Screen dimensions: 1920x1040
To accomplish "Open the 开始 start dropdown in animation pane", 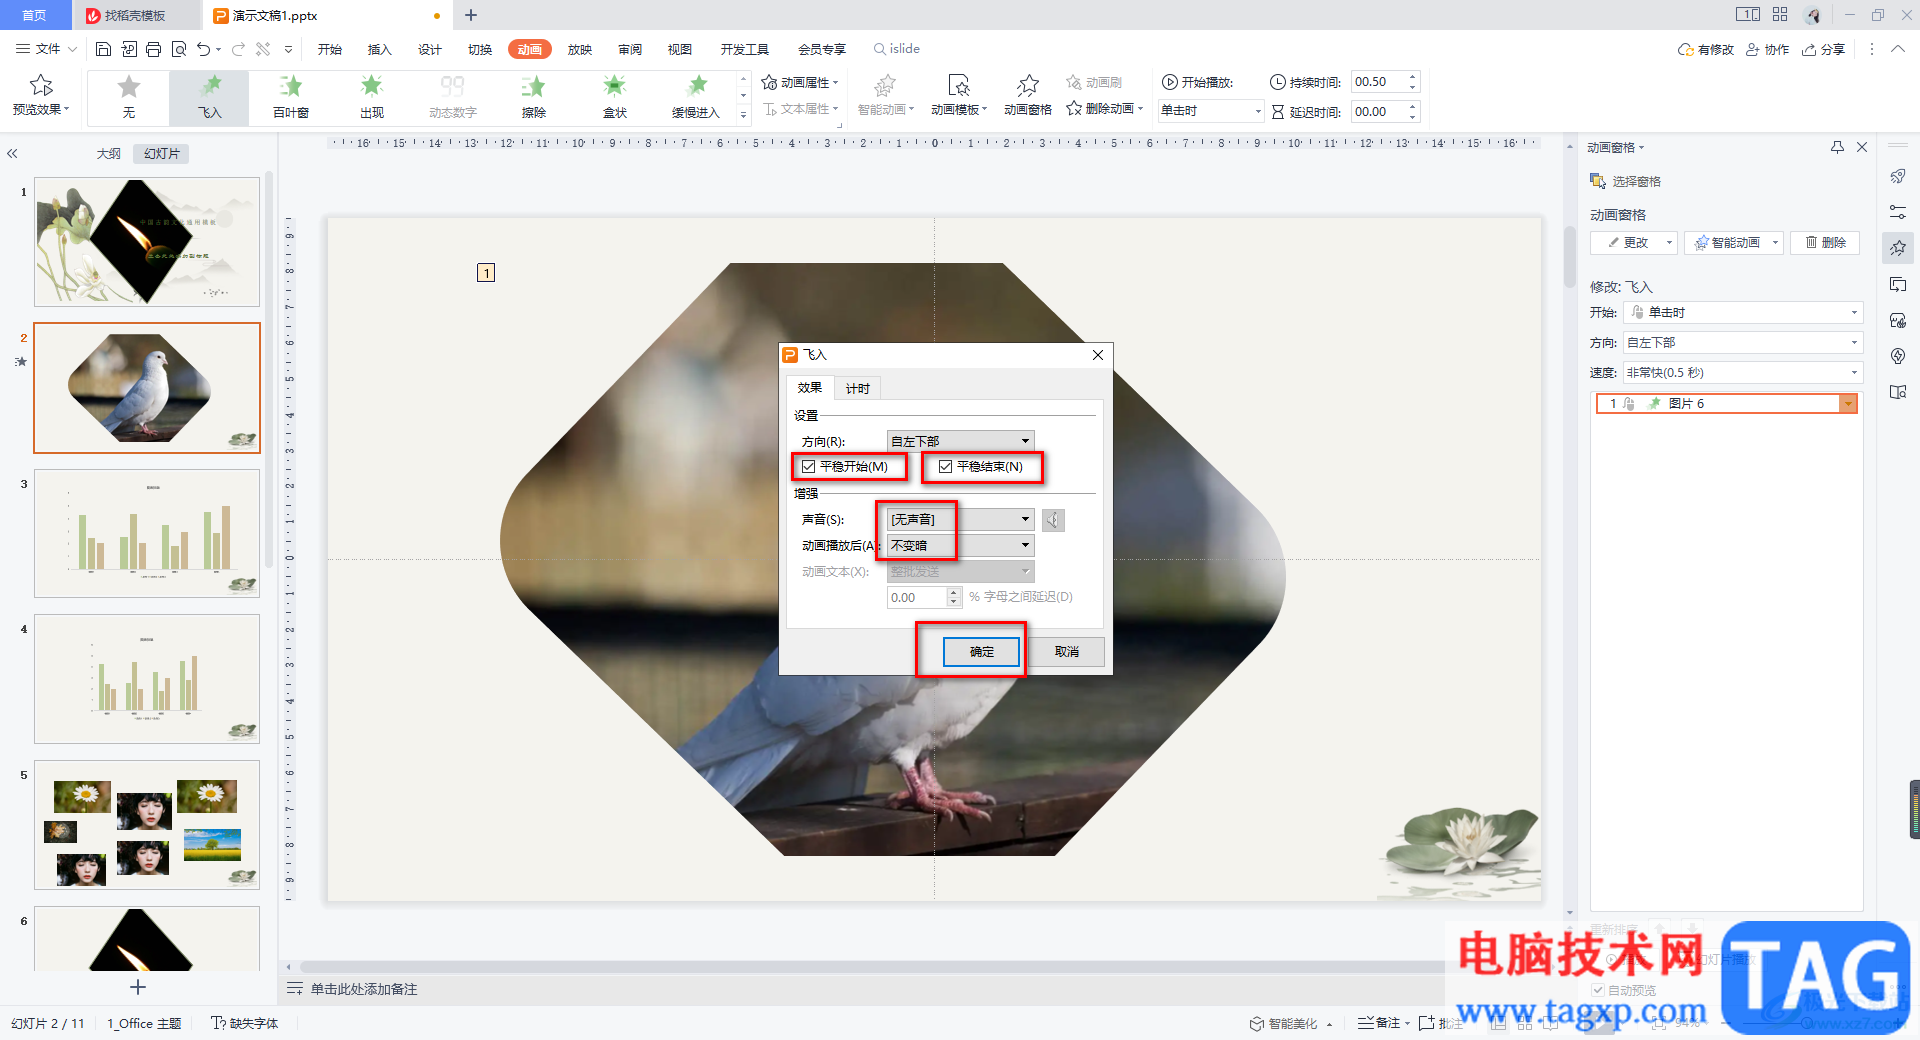I will [x=1742, y=313].
